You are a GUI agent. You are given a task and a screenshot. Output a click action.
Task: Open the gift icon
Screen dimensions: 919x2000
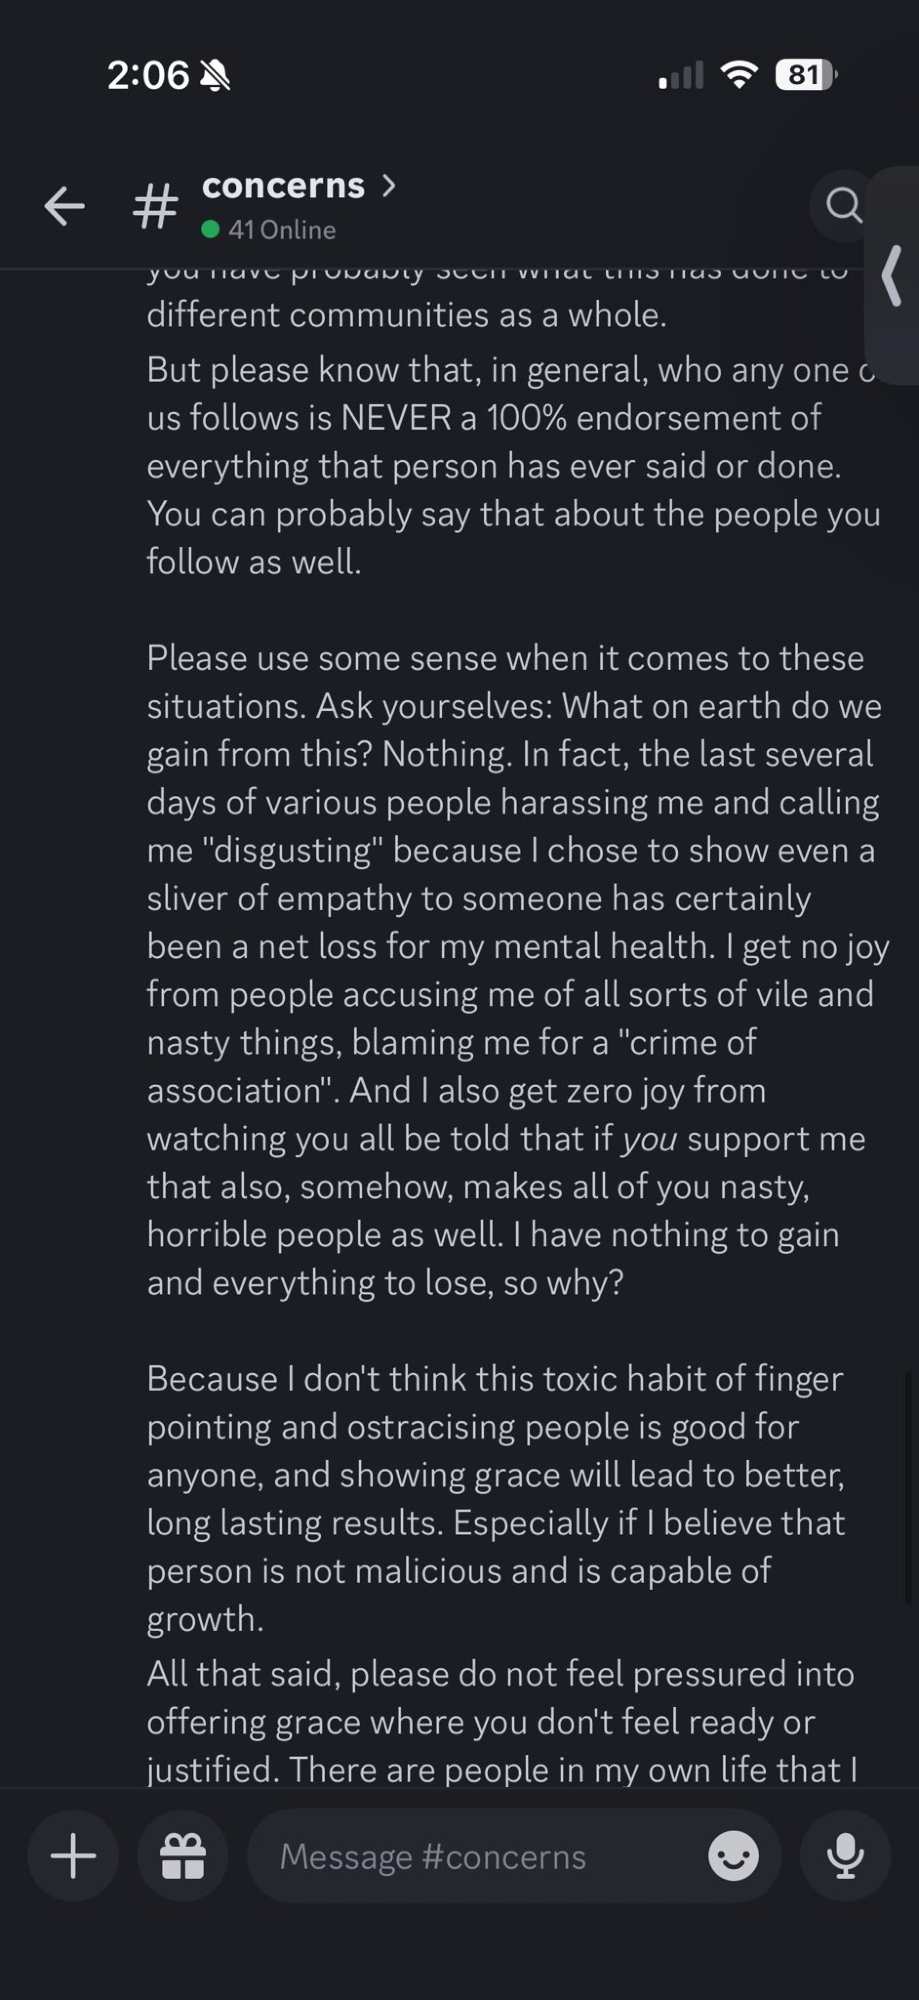[183, 1856]
